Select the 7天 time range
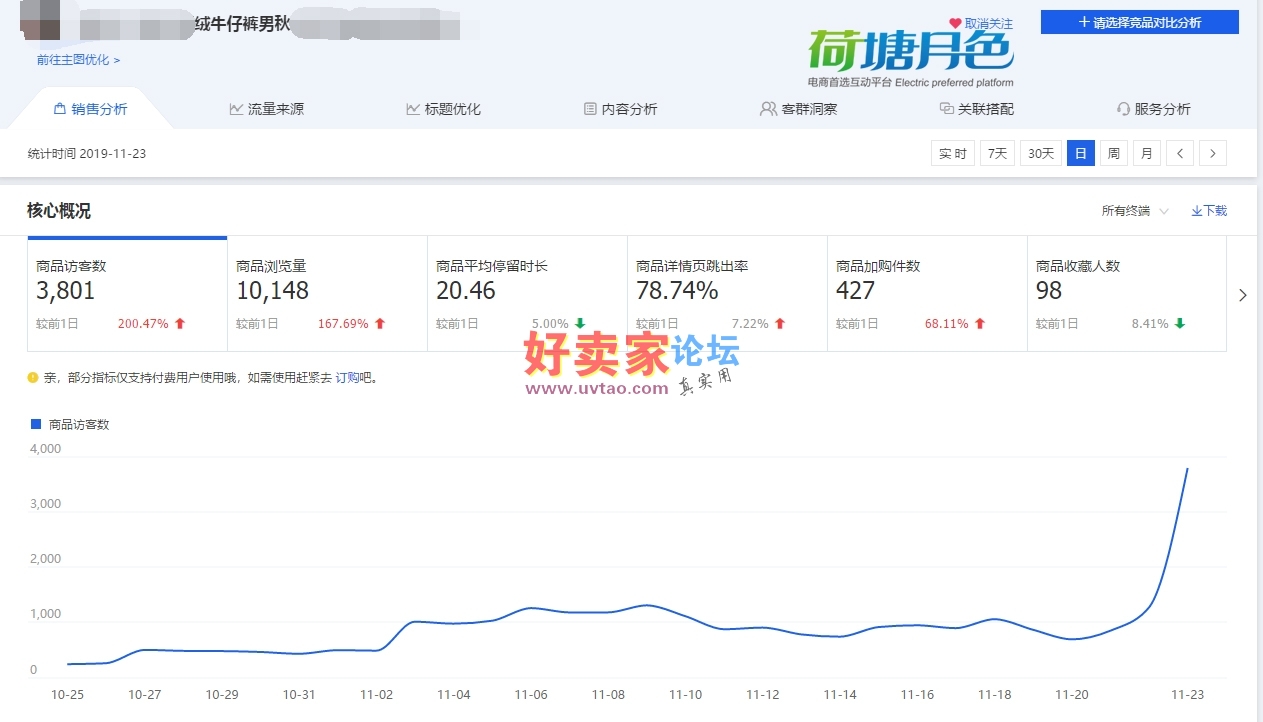 tap(997, 153)
